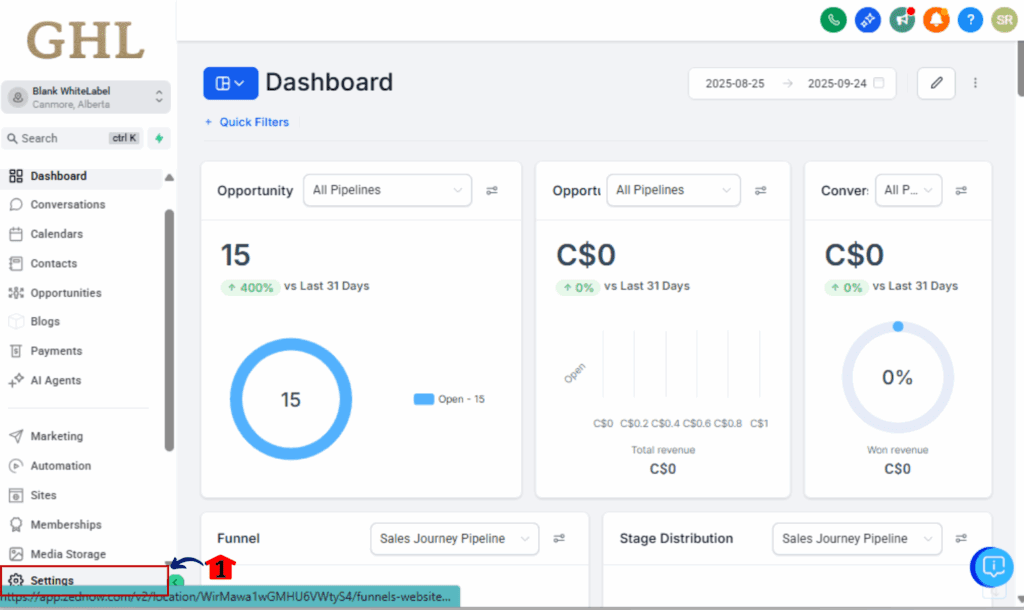This screenshot has height=610, width=1024.
Task: Click the GHL logo
Action: pyautogui.click(x=86, y=40)
